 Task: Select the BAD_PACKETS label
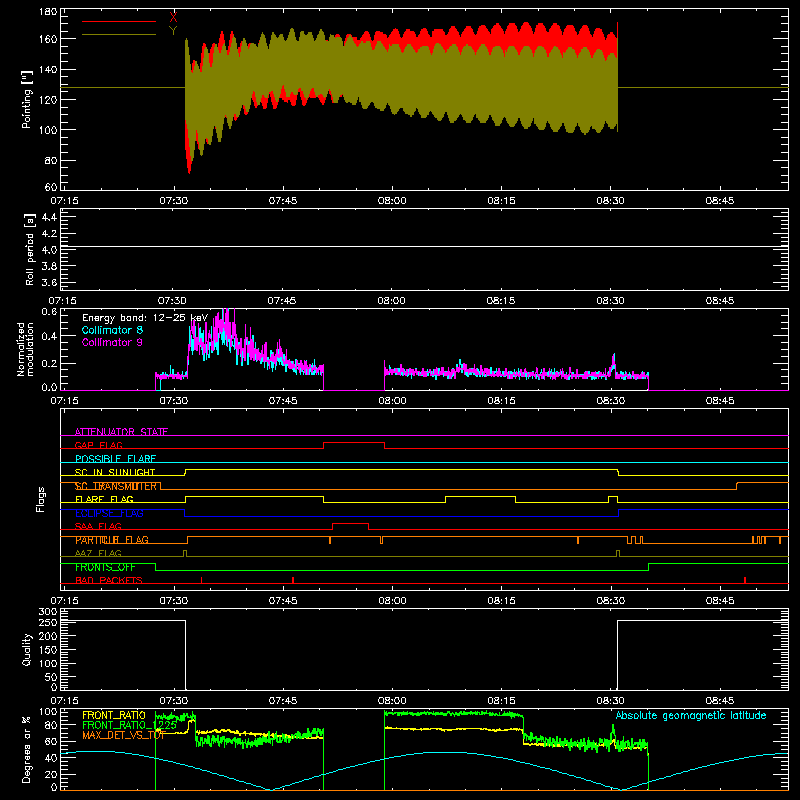(x=109, y=580)
